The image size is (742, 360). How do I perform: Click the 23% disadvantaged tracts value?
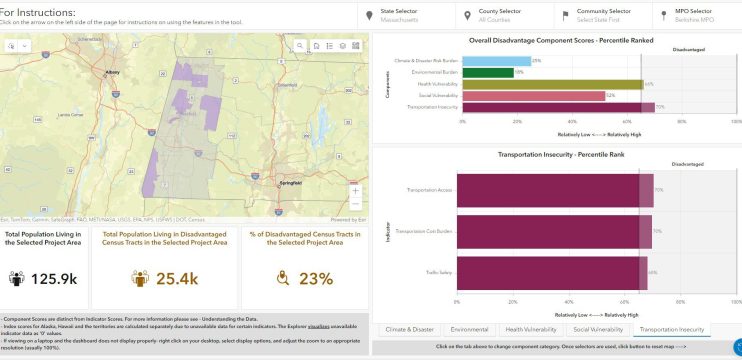[x=316, y=279]
